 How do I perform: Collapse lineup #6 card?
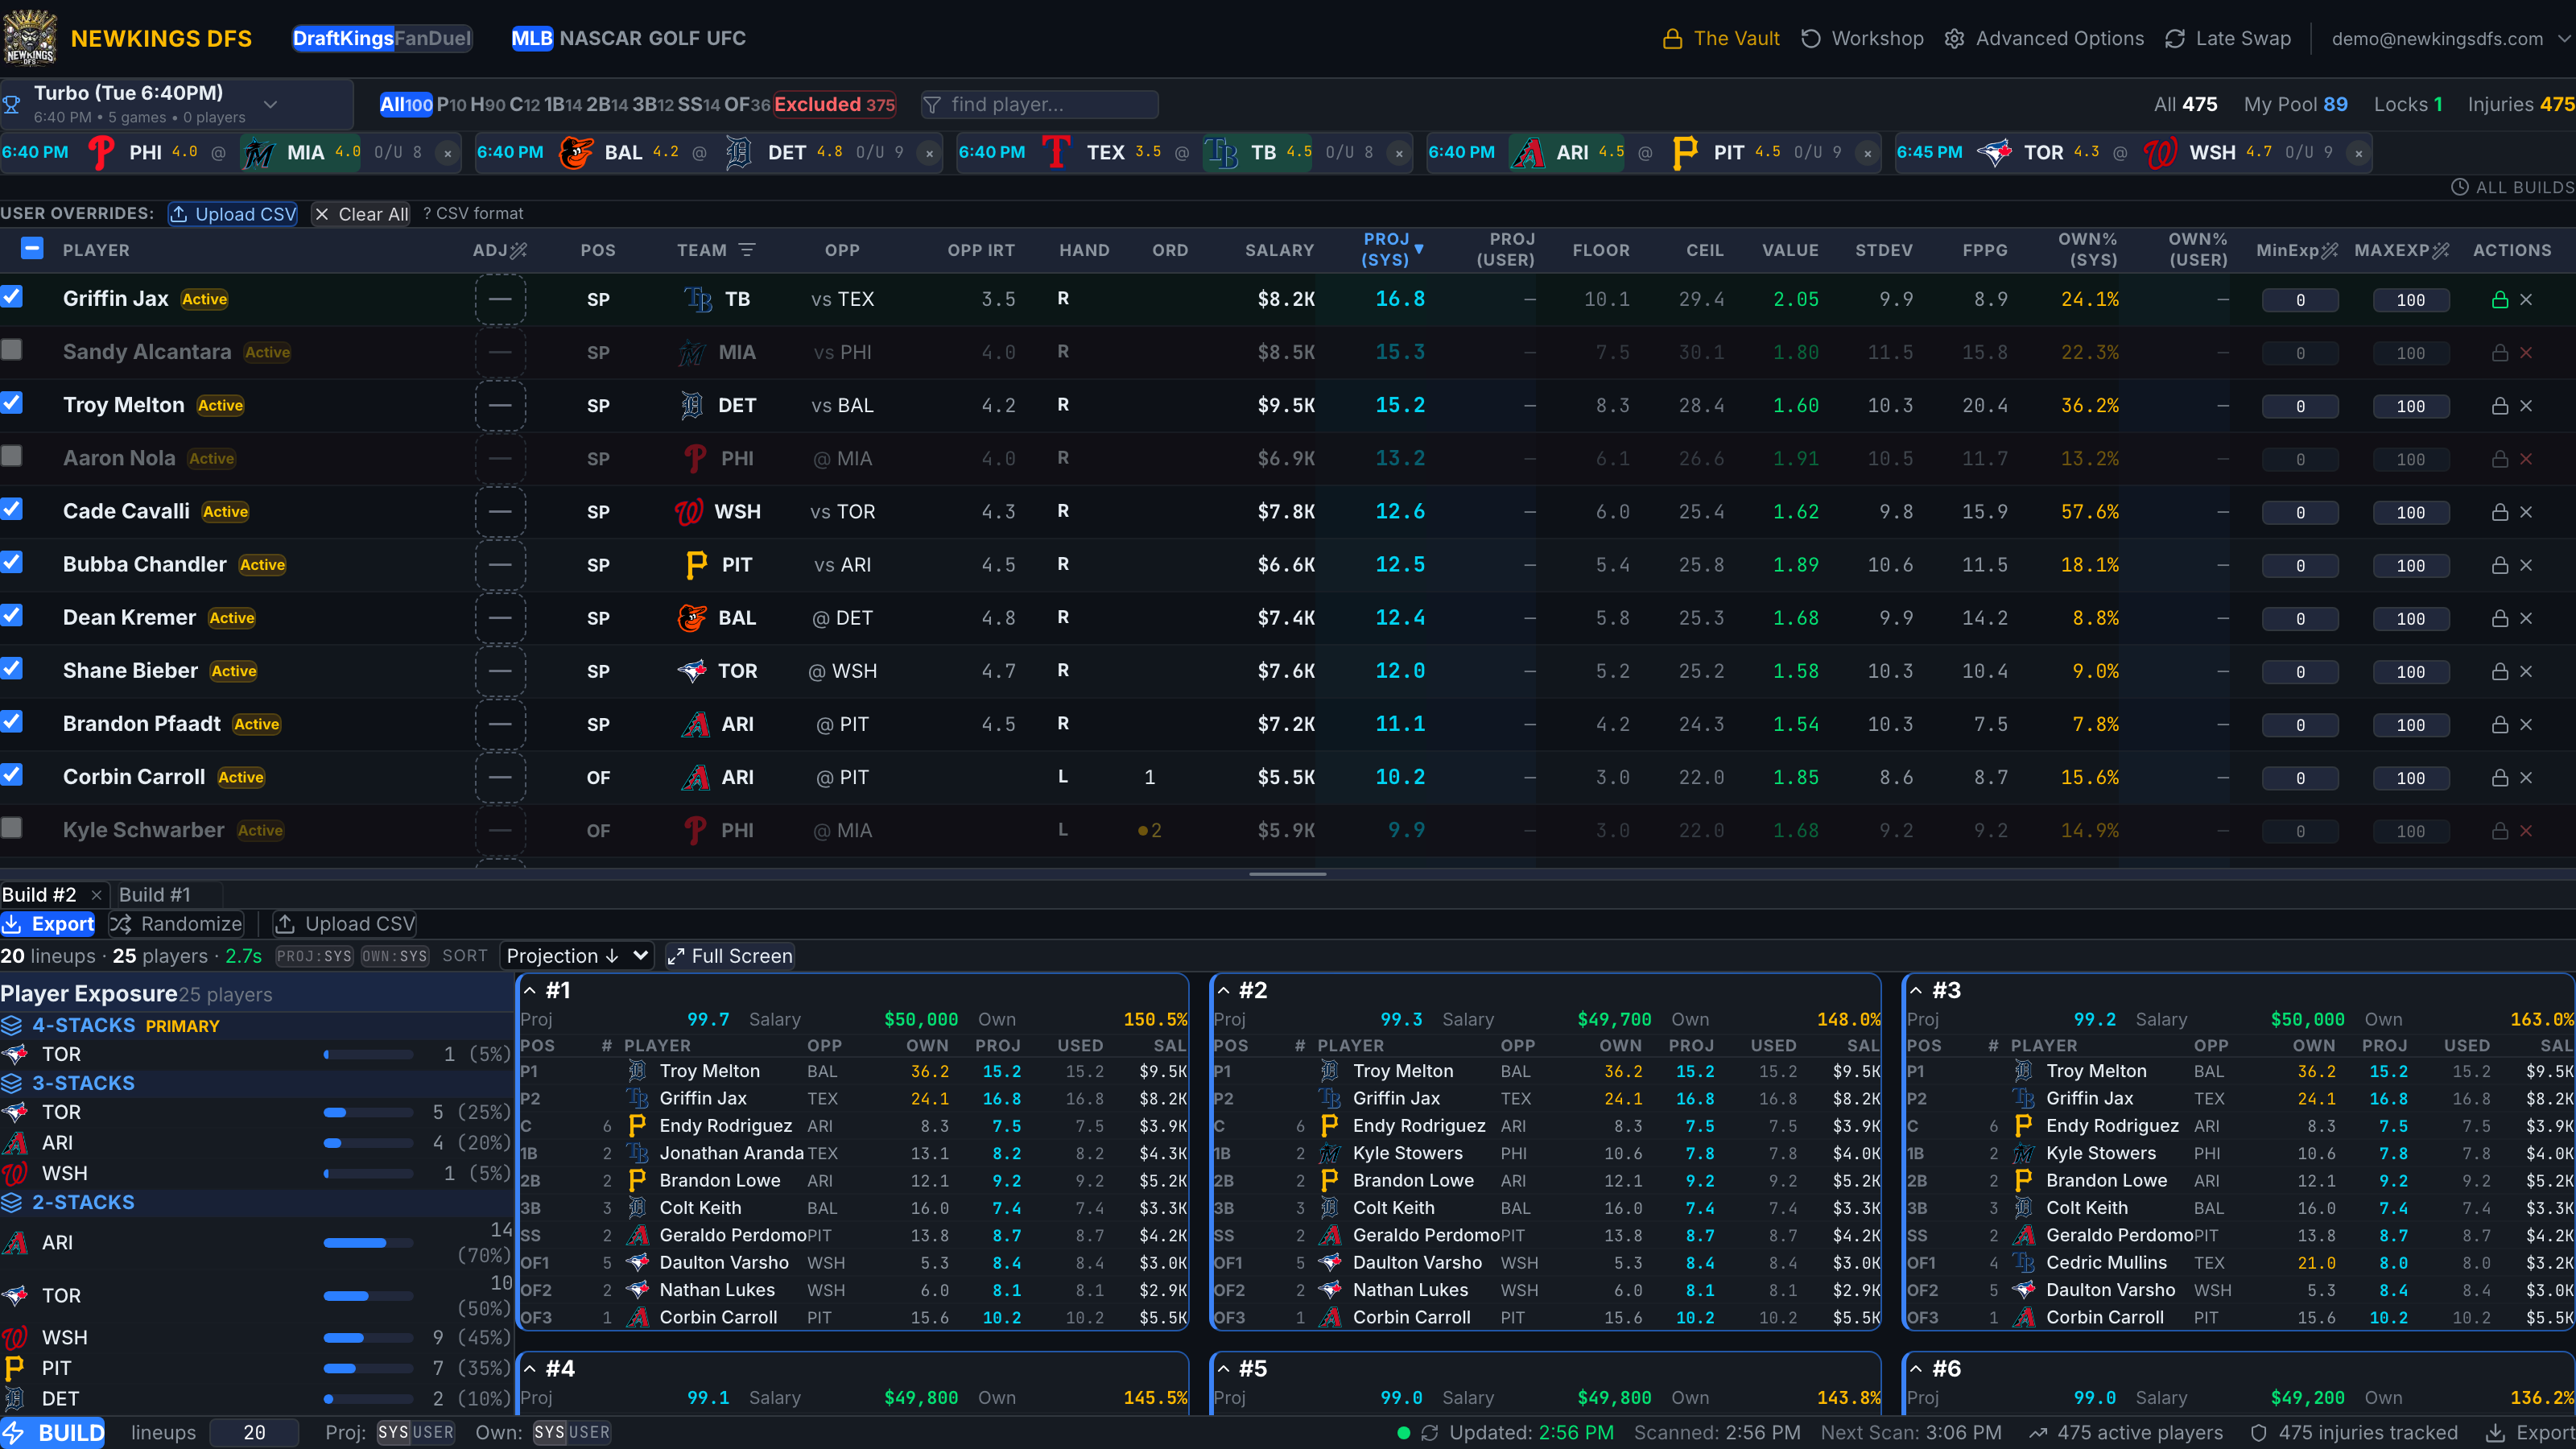pos(1916,1369)
